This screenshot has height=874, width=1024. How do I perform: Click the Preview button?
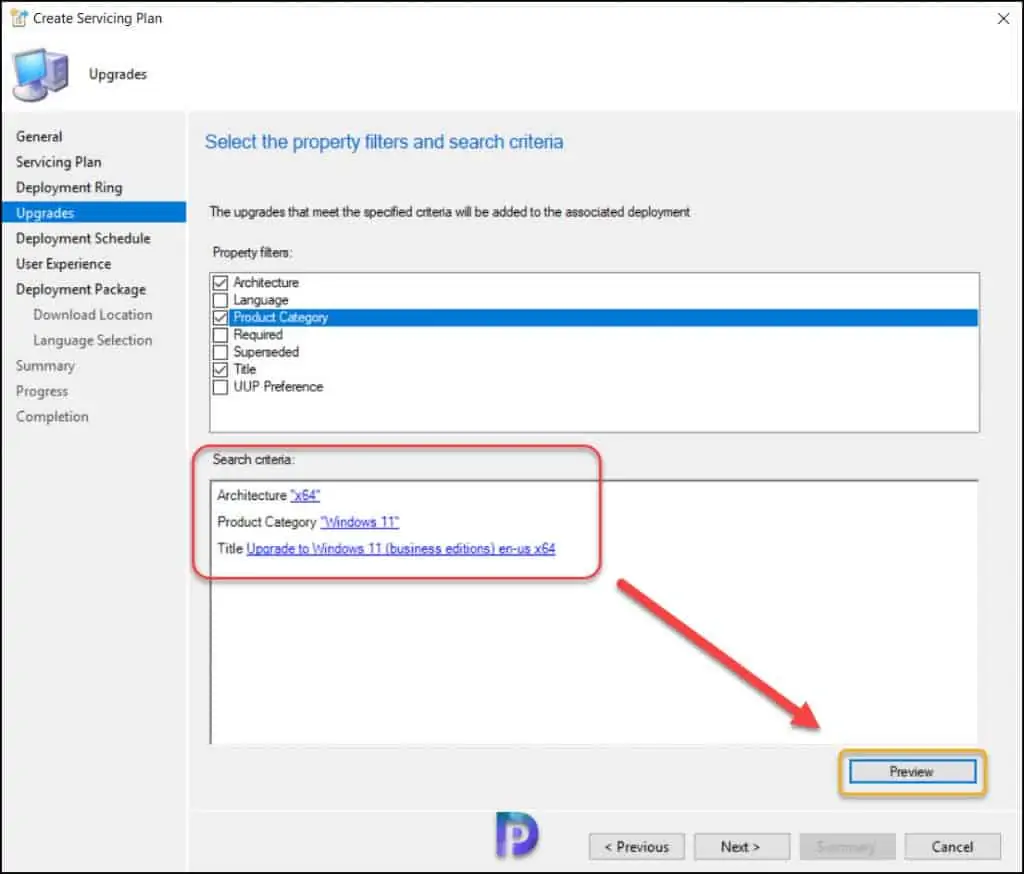pos(912,772)
